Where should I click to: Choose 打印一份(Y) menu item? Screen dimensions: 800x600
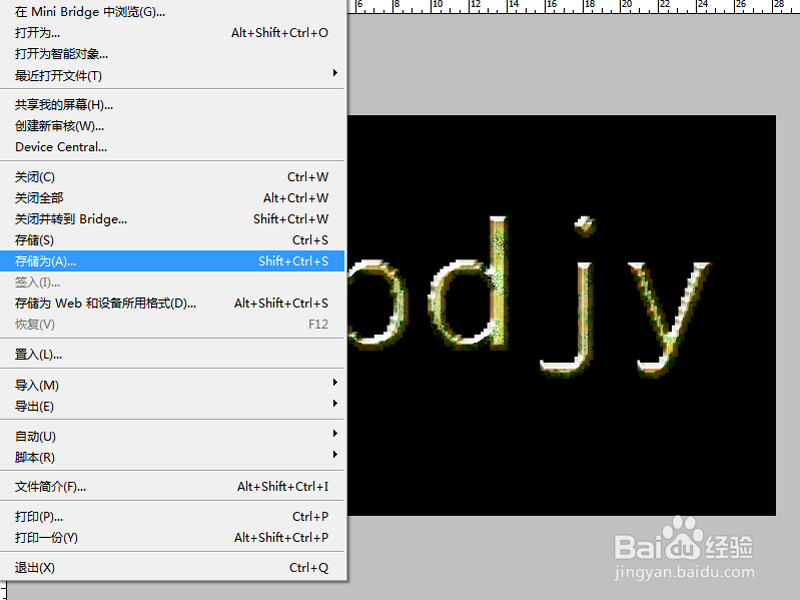pos(172,538)
